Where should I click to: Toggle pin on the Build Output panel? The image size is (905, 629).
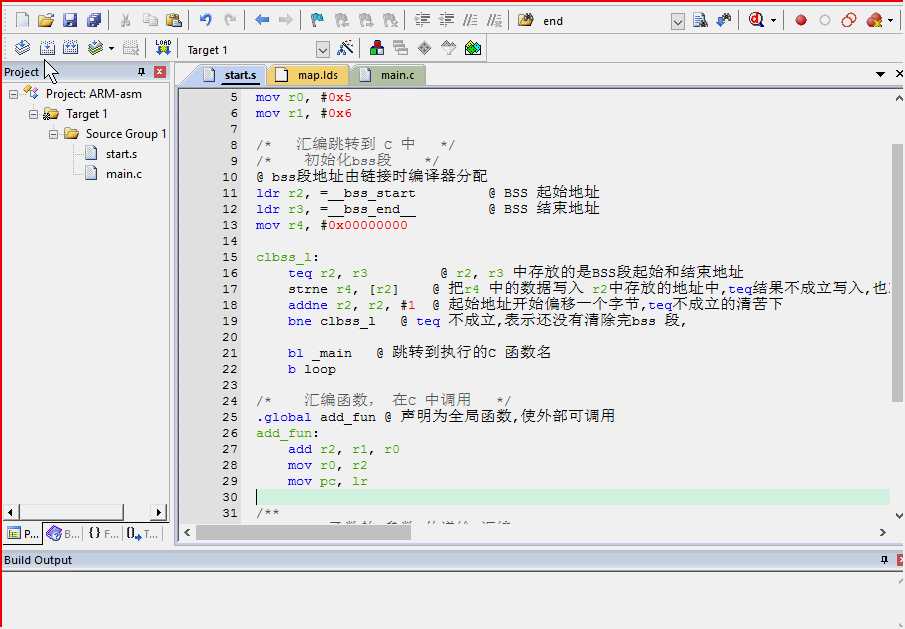tap(884, 560)
